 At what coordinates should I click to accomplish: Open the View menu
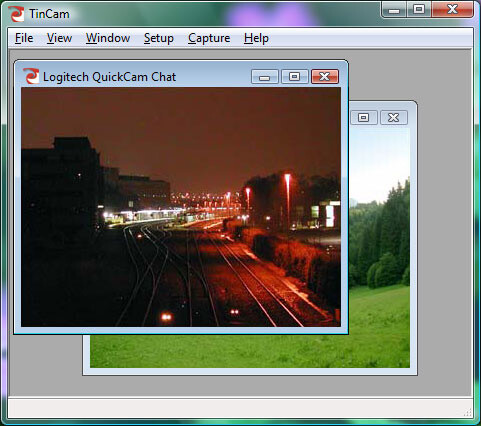click(x=59, y=38)
